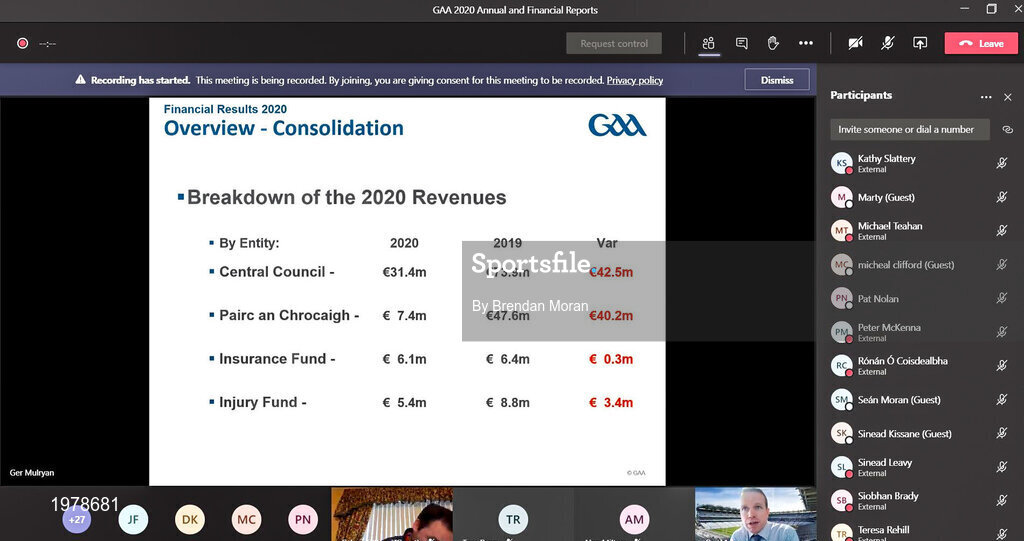
Task: Click the recording indicator icon
Action: tap(22, 43)
